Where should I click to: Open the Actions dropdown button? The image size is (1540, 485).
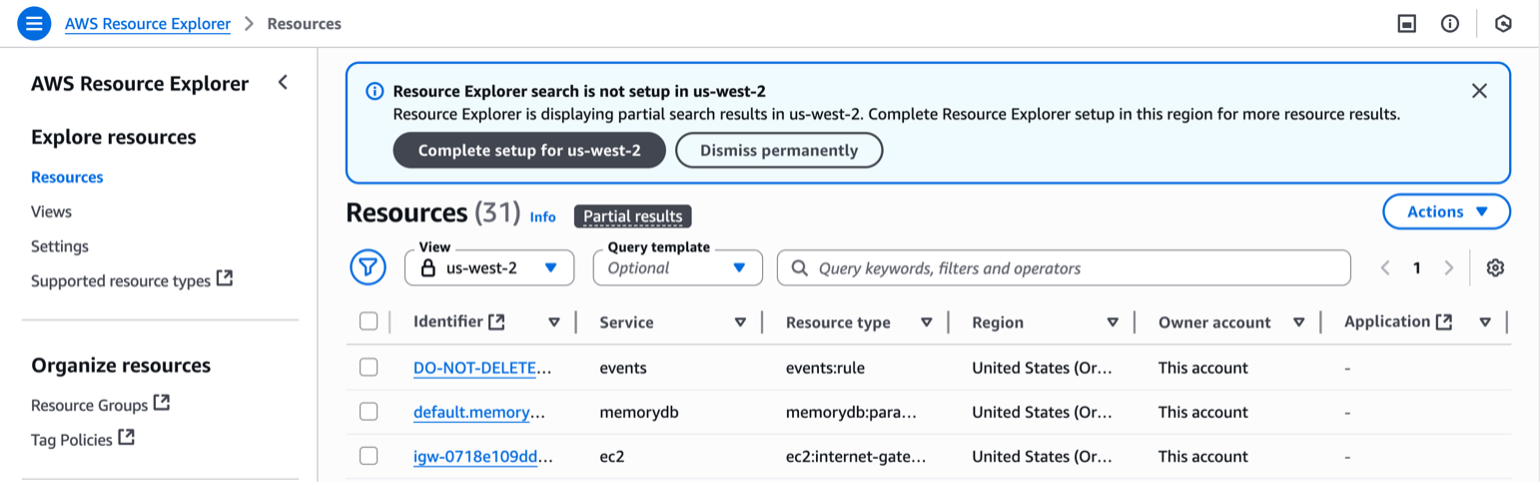tap(1446, 212)
